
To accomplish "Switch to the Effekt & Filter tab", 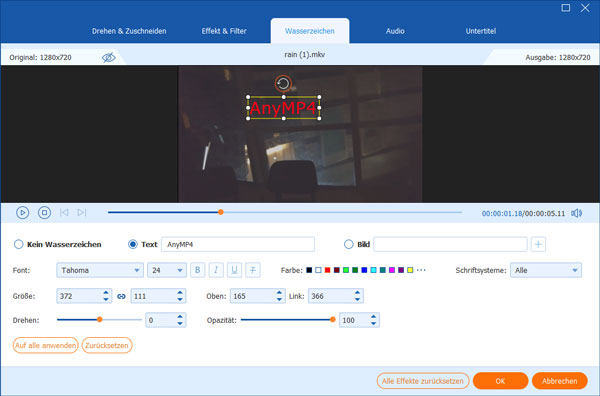I will (224, 31).
